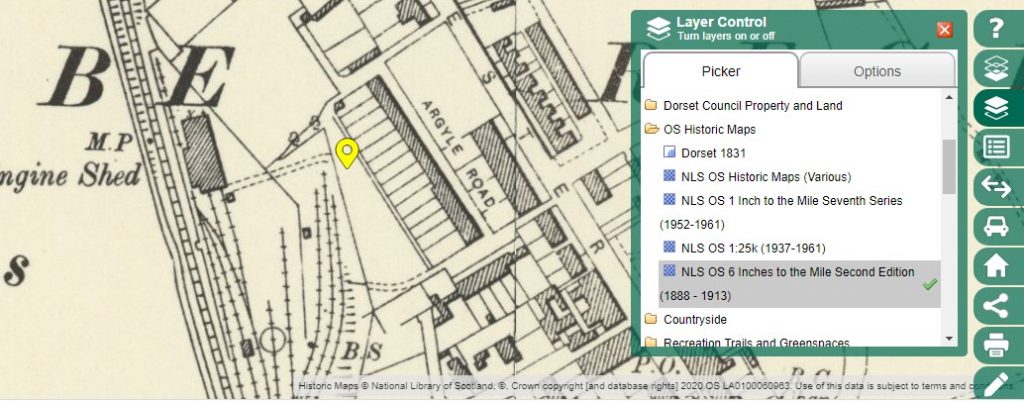This screenshot has width=1024, height=403.
Task: Expand the Countryside folder
Action: click(x=686, y=319)
